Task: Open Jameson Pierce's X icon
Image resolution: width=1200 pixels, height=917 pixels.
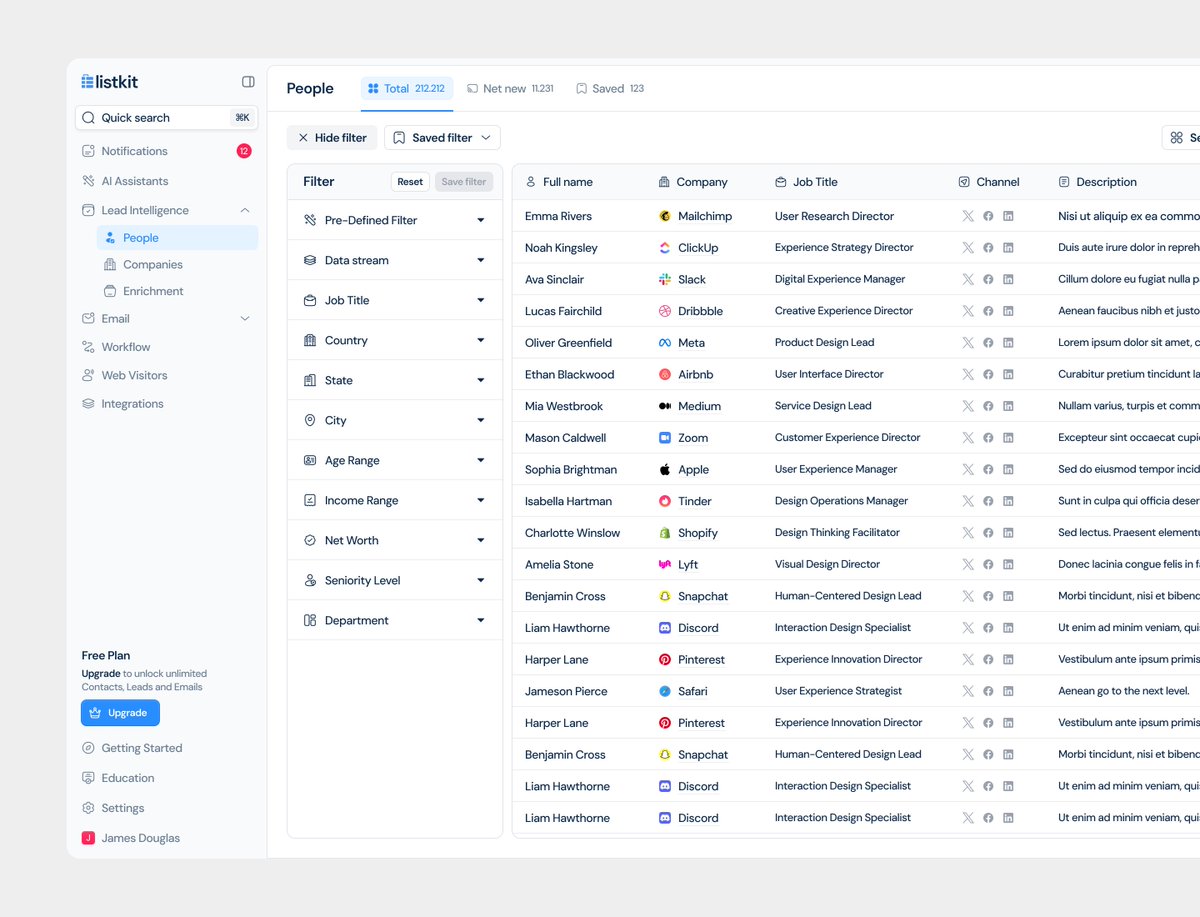Action: point(967,691)
